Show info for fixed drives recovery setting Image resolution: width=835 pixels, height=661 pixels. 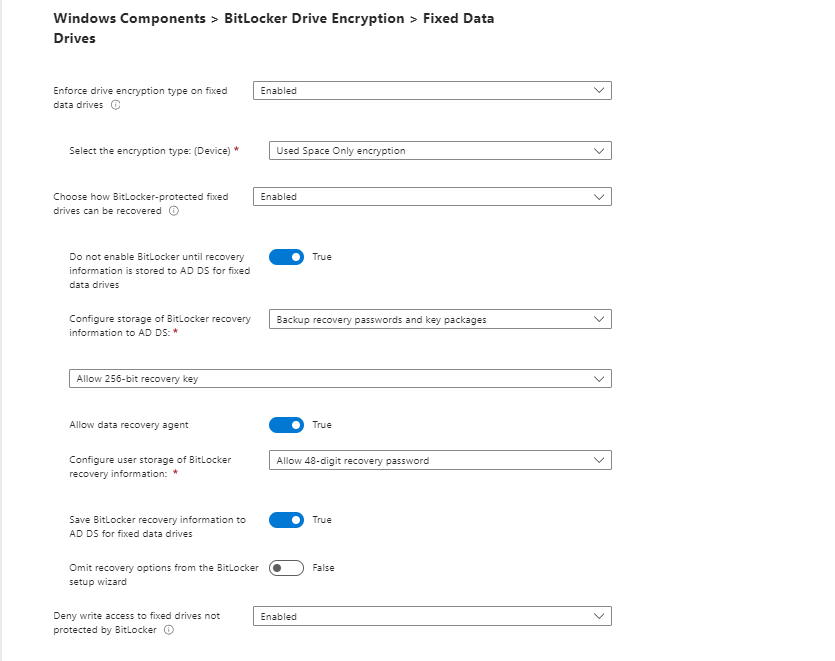[174, 211]
